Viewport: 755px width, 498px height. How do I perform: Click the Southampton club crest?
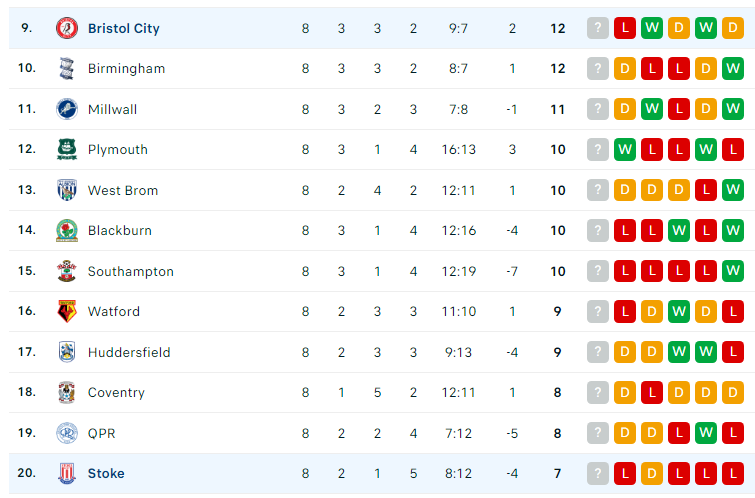click(67, 271)
